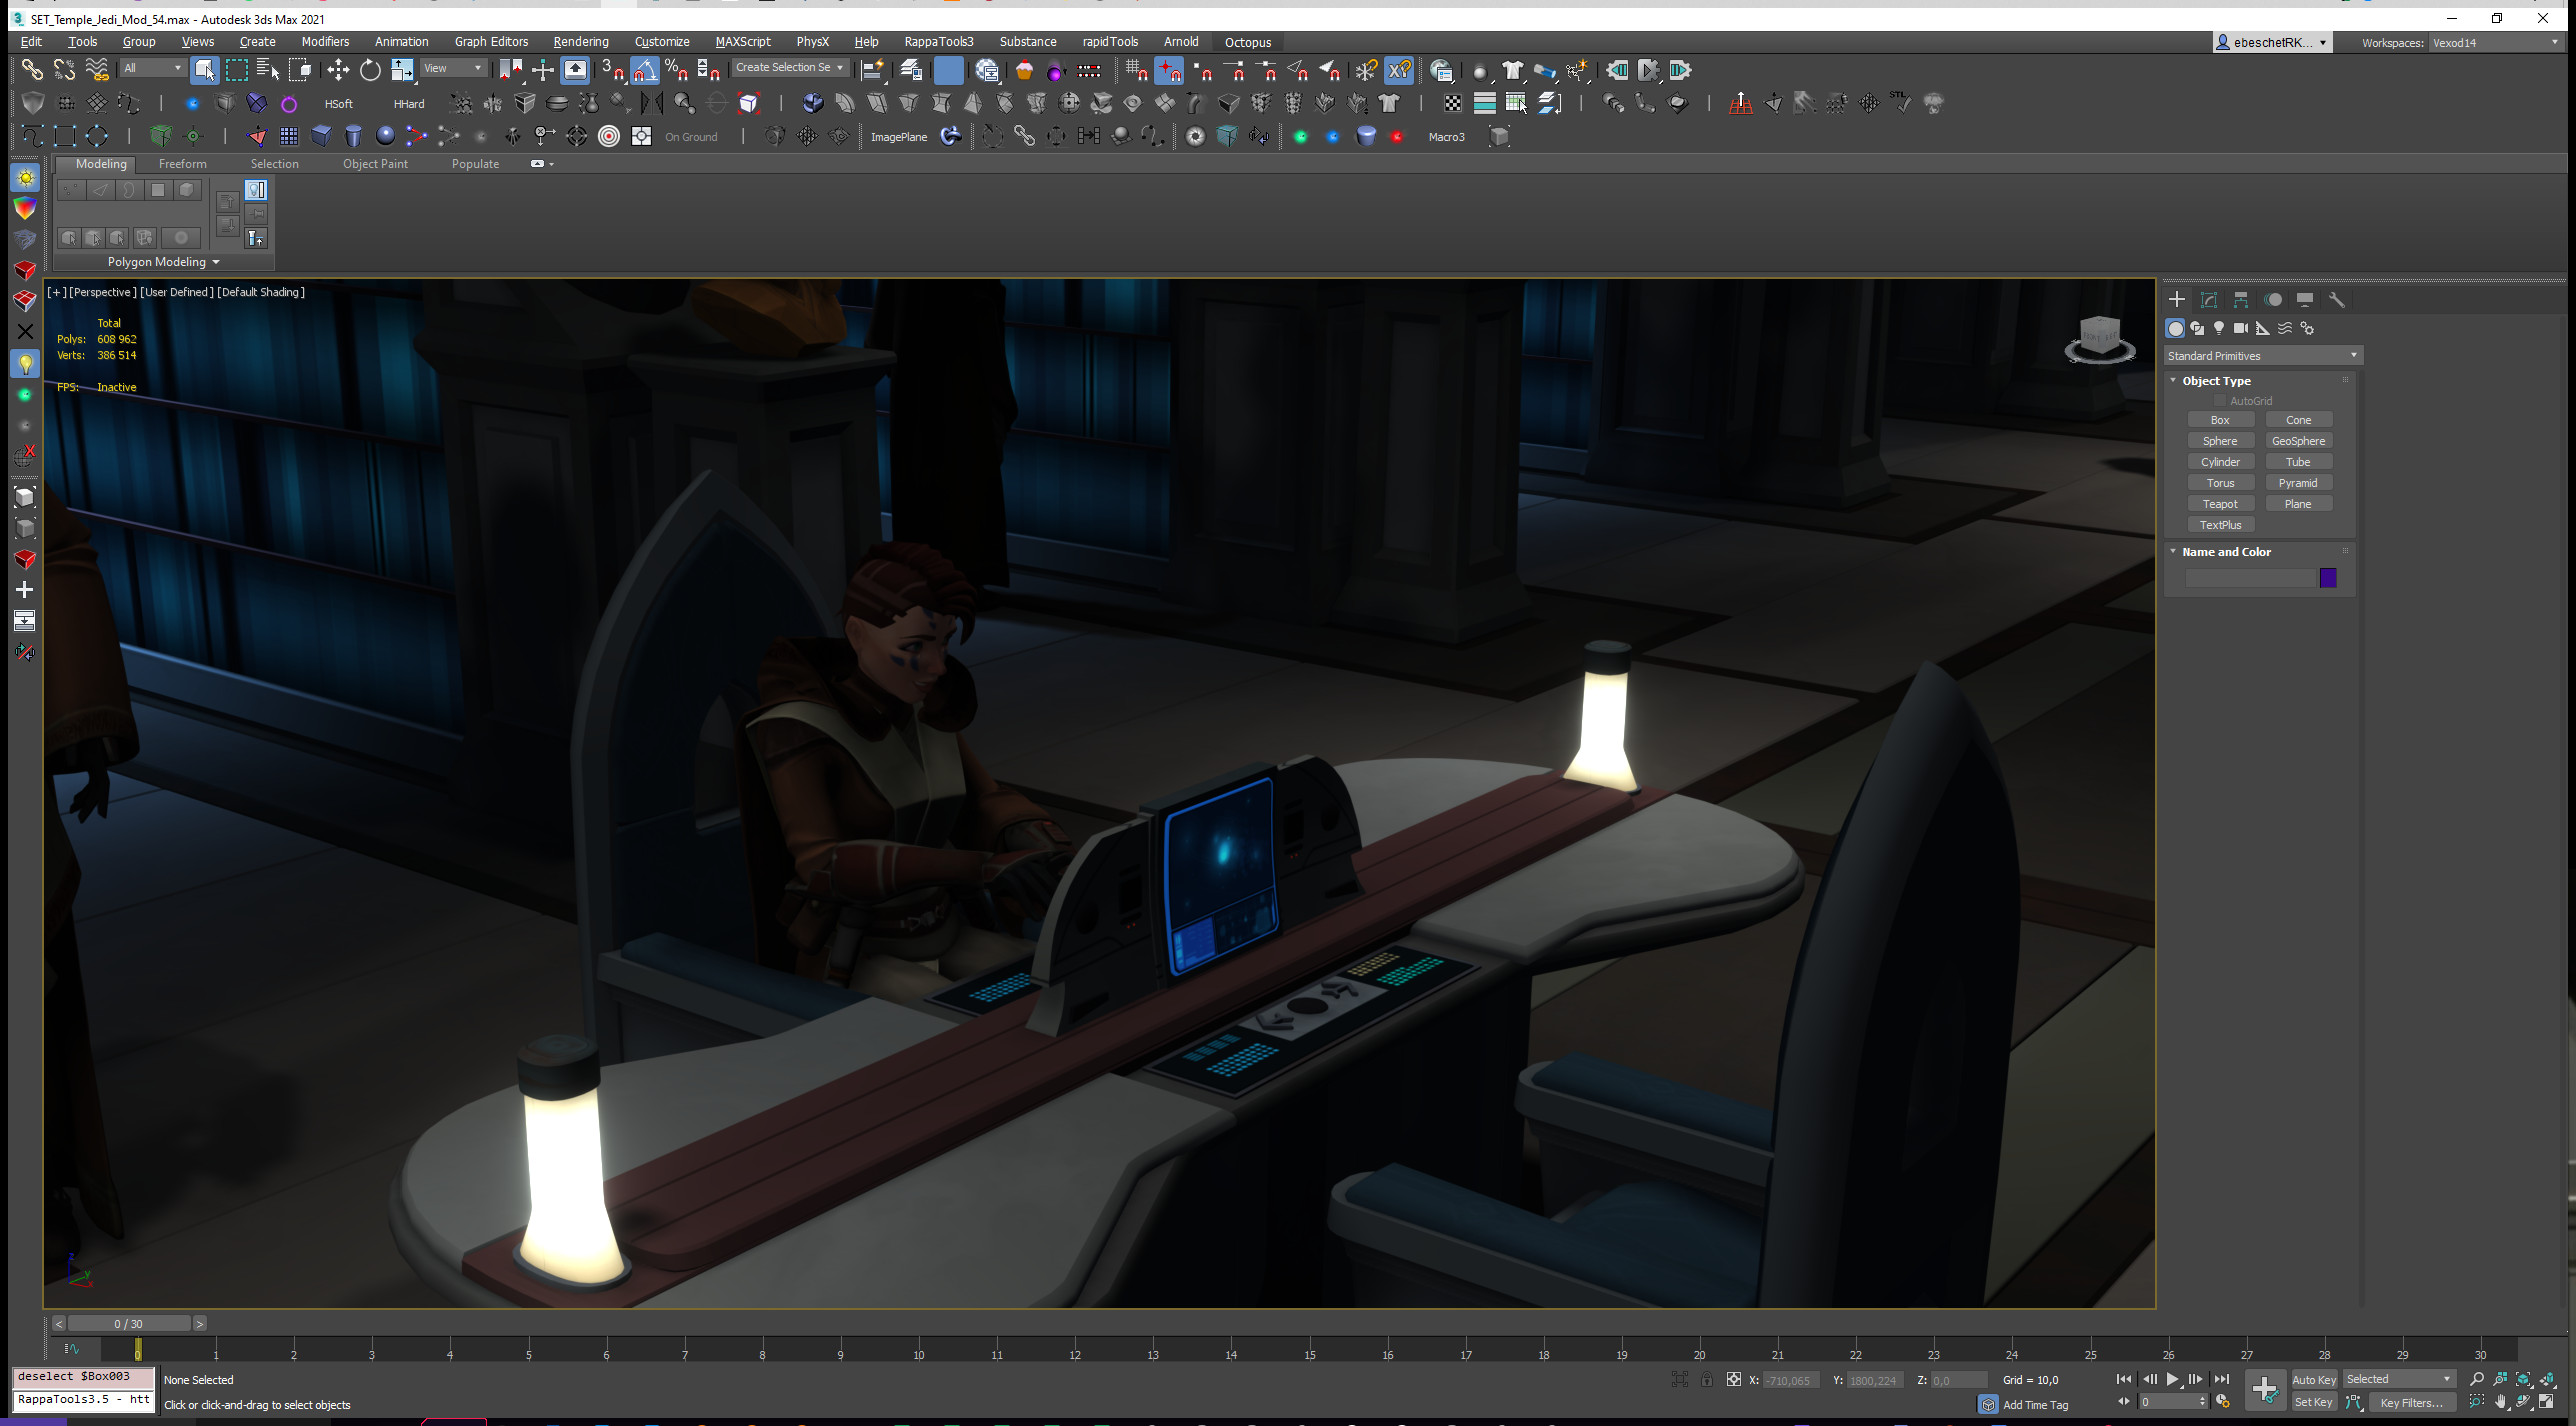
Task: Toggle the Auto Key button
Action: pyautogui.click(x=2313, y=1380)
